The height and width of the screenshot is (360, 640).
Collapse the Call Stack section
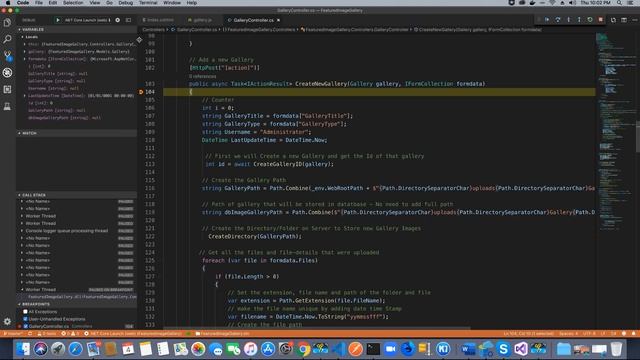[x=76, y=195]
